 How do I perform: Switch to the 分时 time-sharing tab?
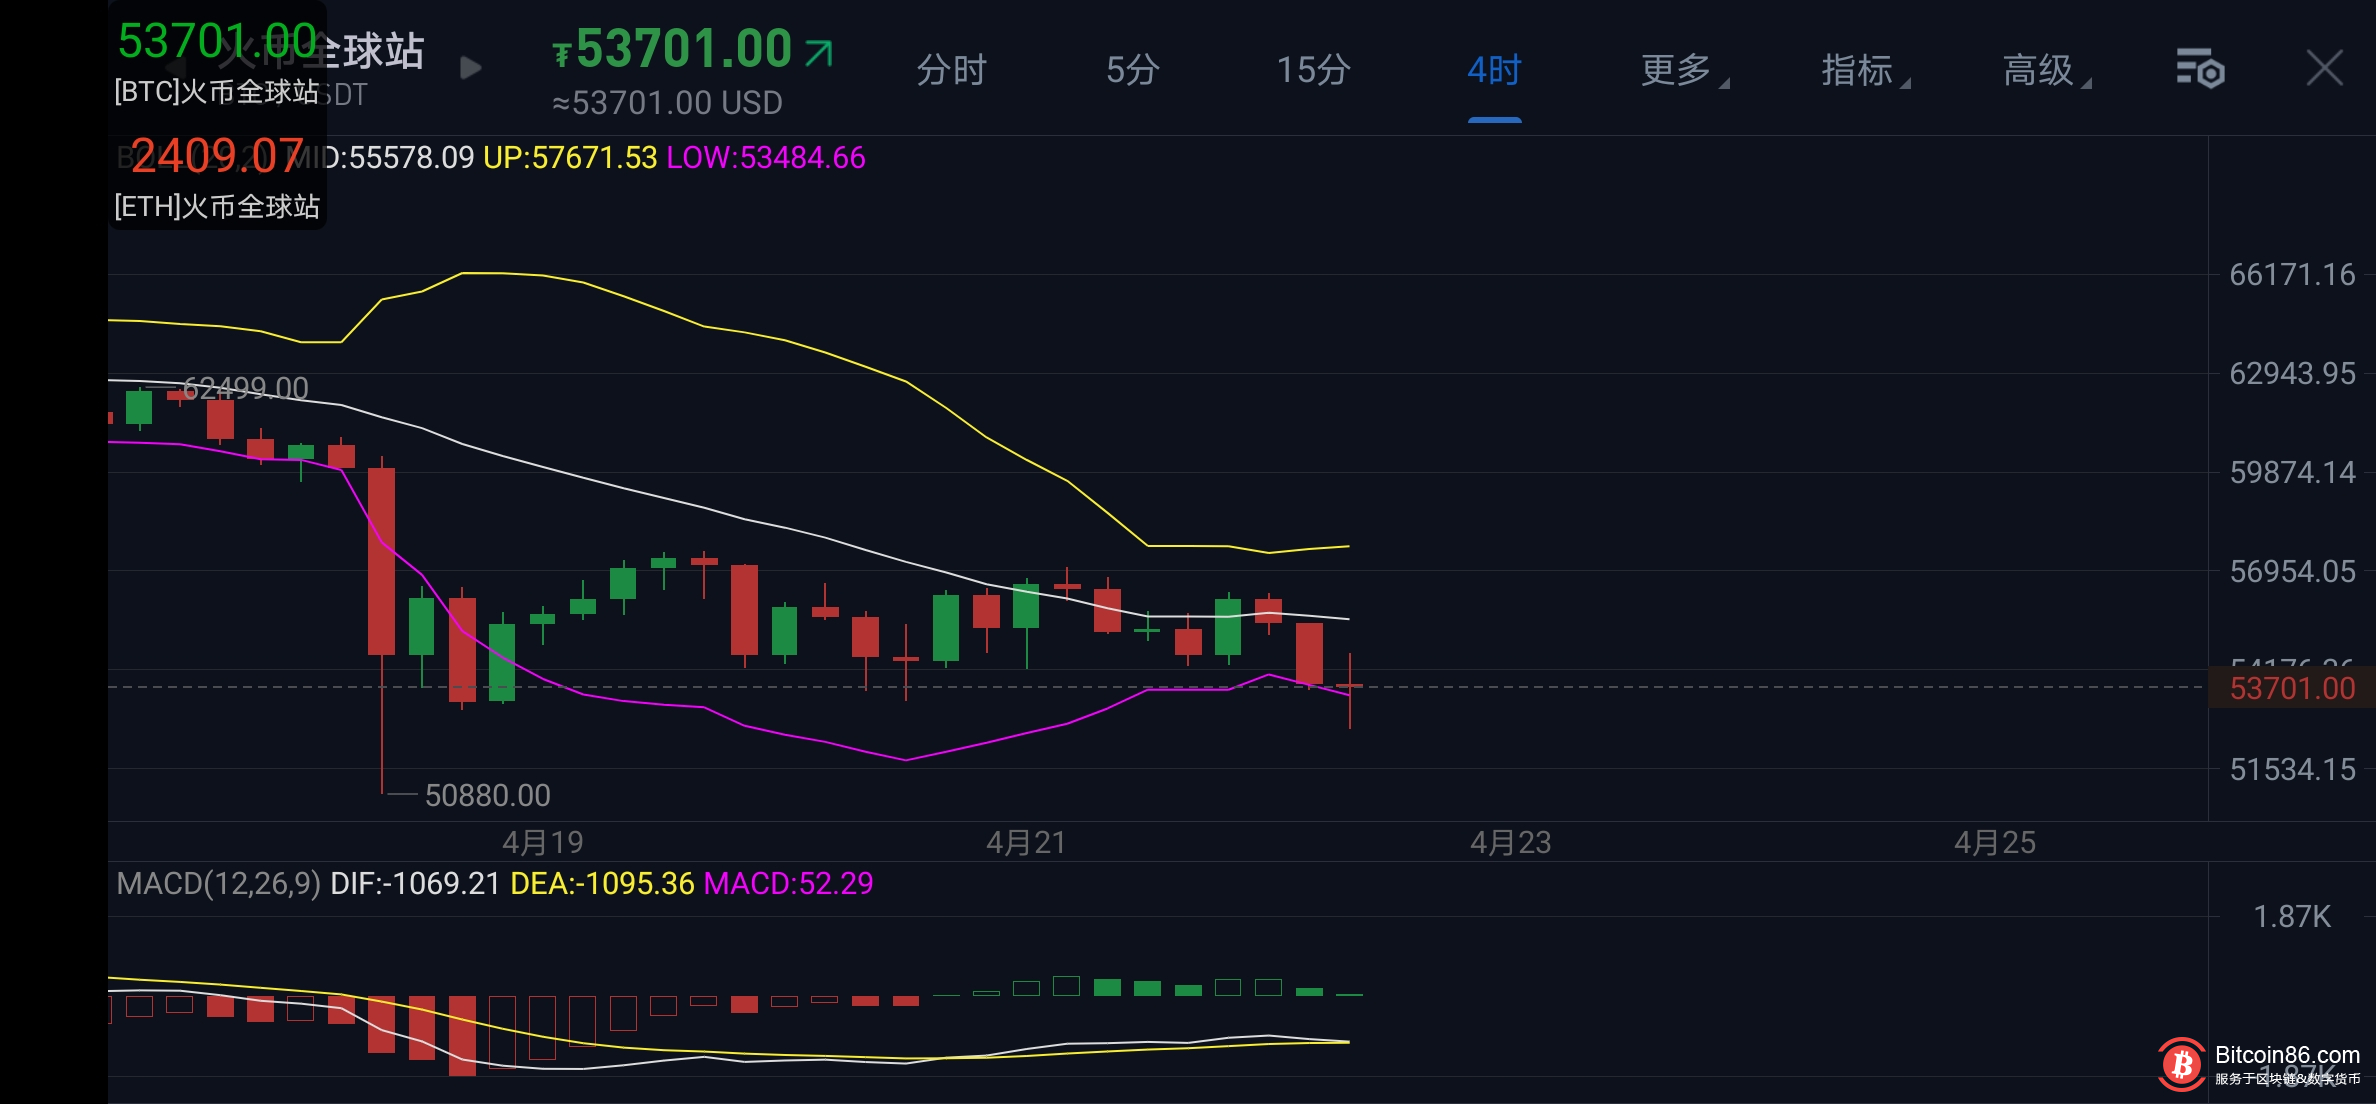951,70
